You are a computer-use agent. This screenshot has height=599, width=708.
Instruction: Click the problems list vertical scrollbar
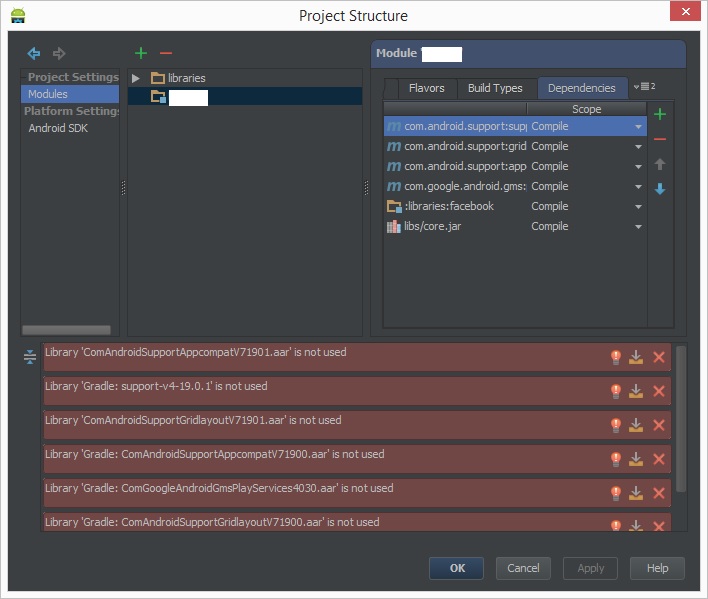pos(681,418)
